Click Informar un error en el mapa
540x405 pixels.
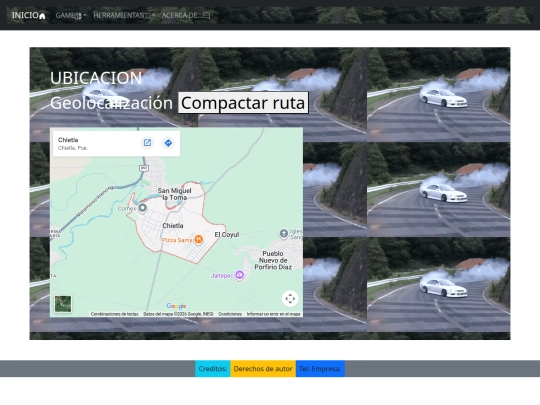point(273,314)
